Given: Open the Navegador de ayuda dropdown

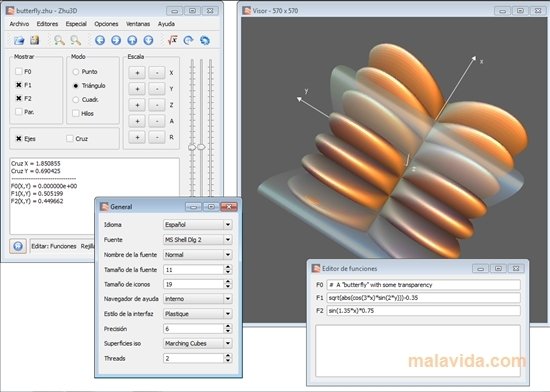Looking at the screenshot, I should pyautogui.click(x=198, y=299).
